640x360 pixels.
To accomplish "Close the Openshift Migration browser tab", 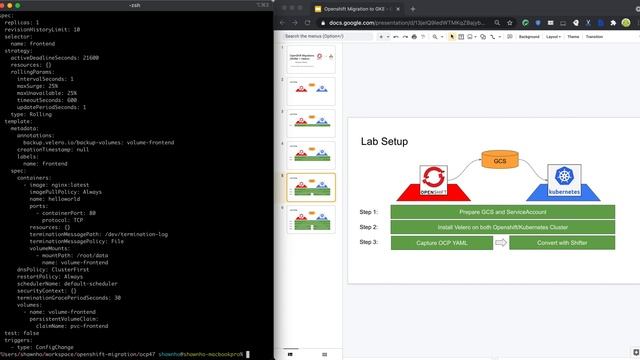I will (398, 9).
